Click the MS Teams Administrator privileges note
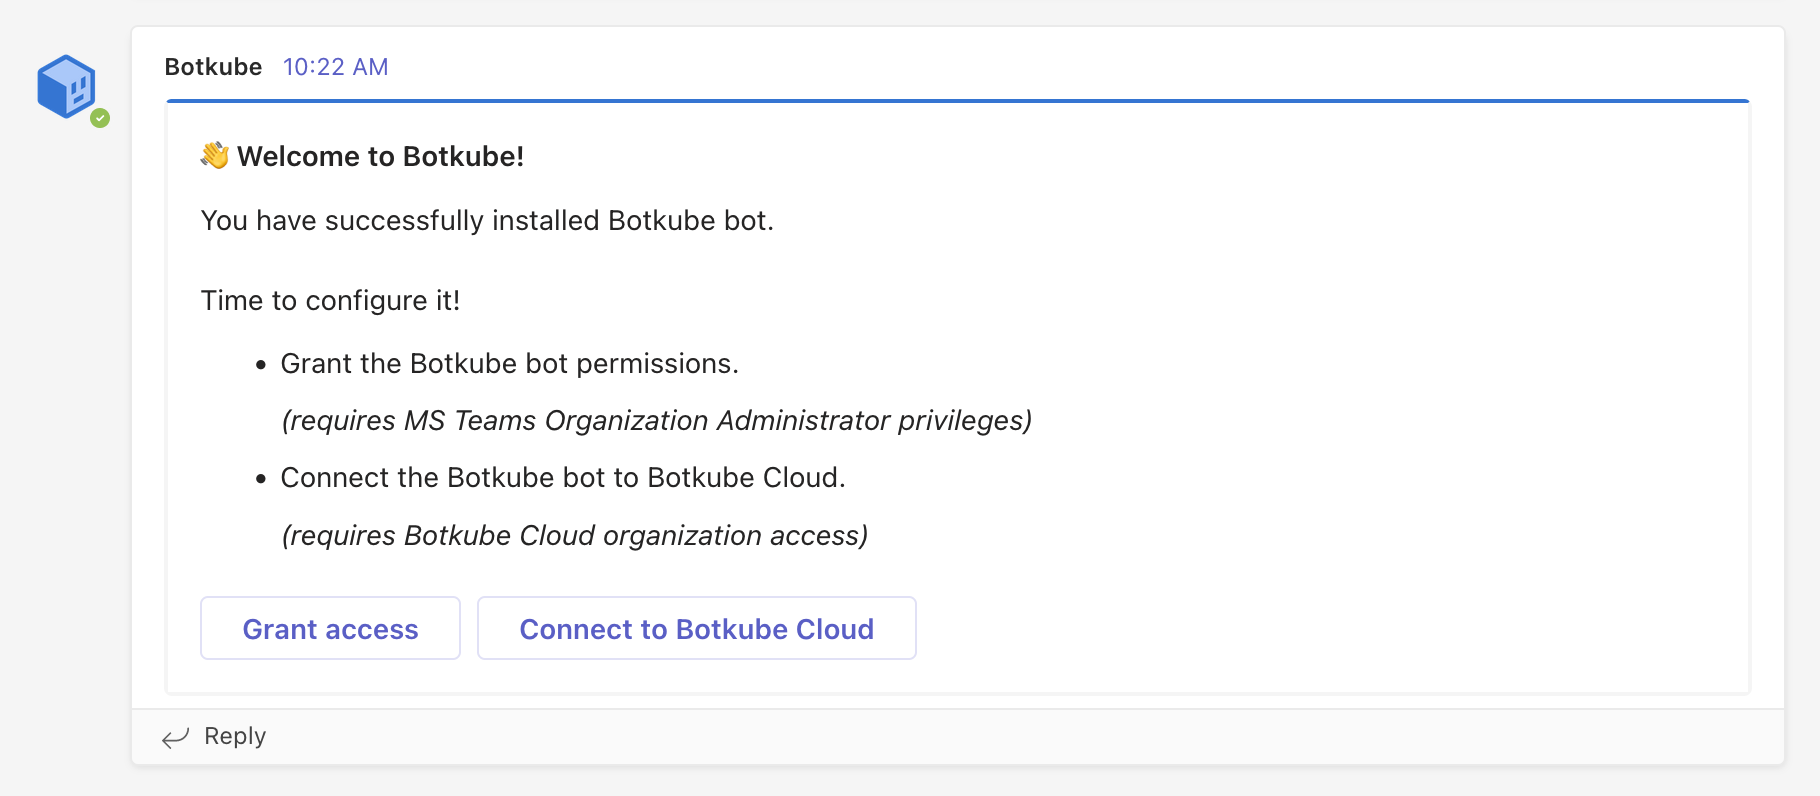This screenshot has width=1820, height=796. tap(656, 421)
